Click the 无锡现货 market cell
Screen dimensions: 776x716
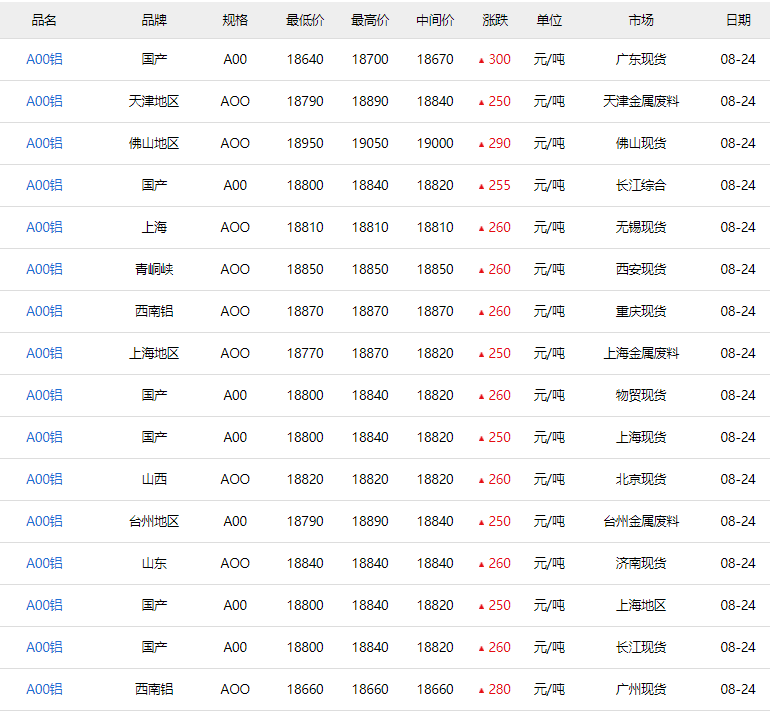point(641,227)
